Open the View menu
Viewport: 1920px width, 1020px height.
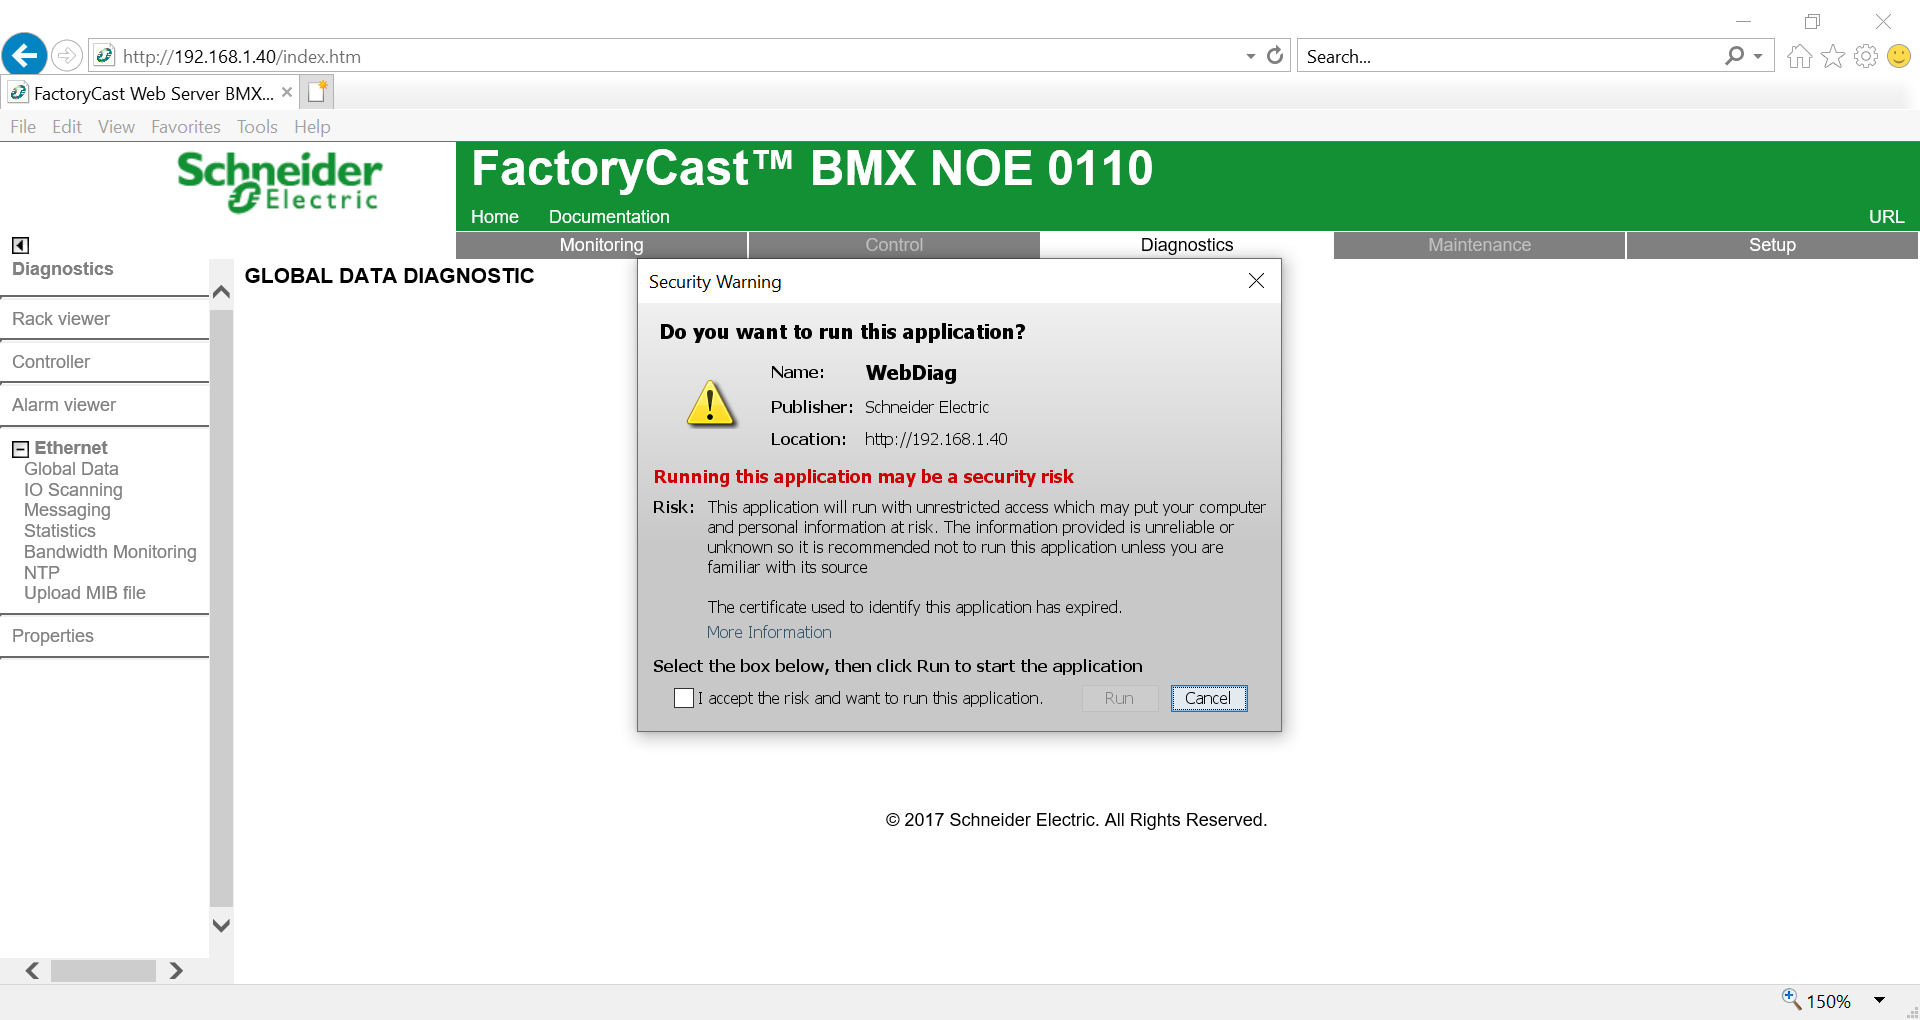[x=116, y=127]
